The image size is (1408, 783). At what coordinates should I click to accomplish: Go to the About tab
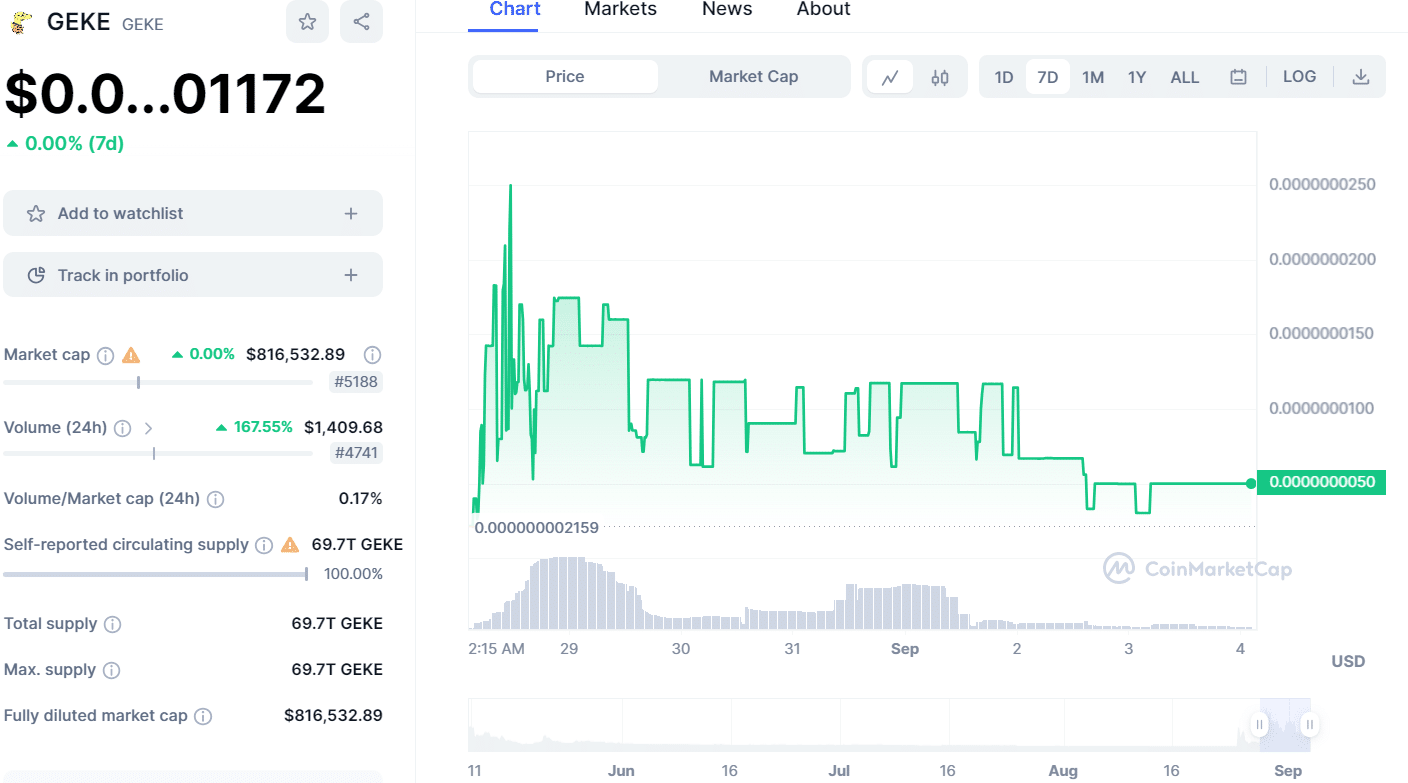(824, 10)
